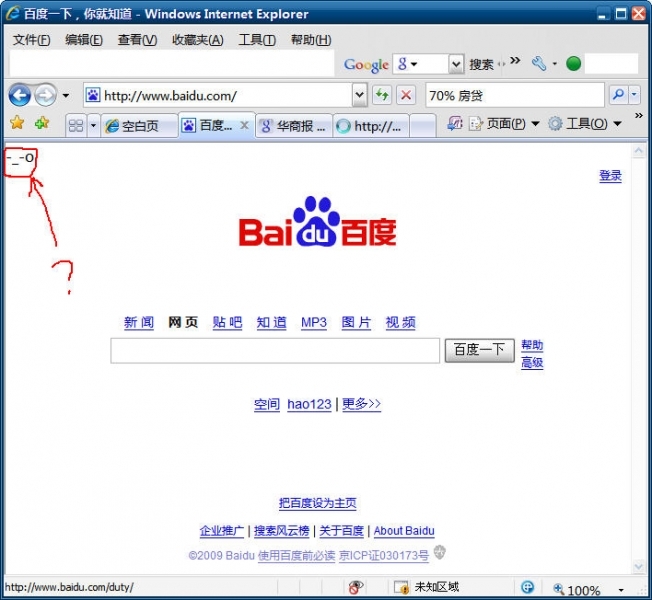Expand the address bar history dropdown

[359, 95]
